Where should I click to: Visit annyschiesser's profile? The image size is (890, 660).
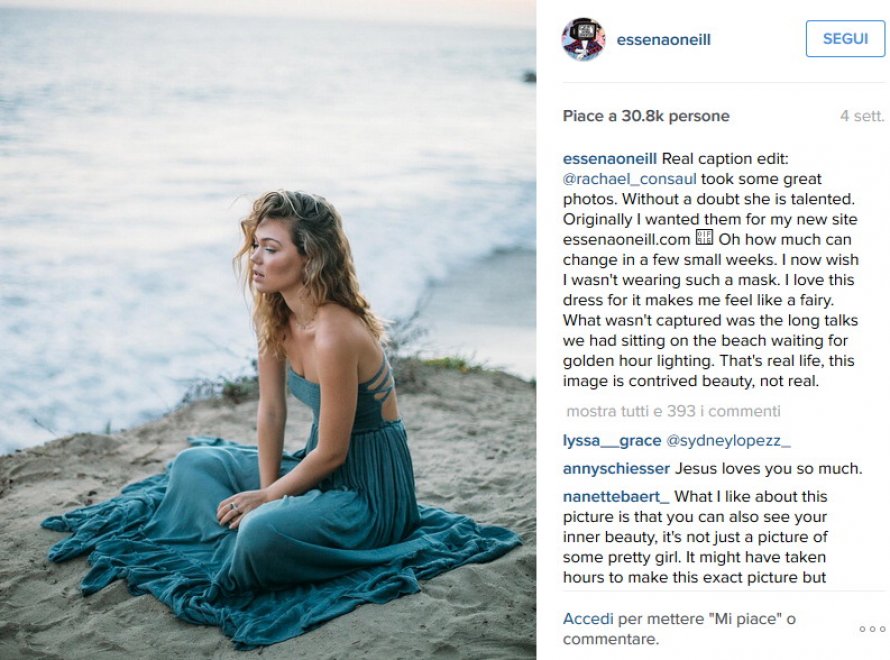[x=616, y=469]
